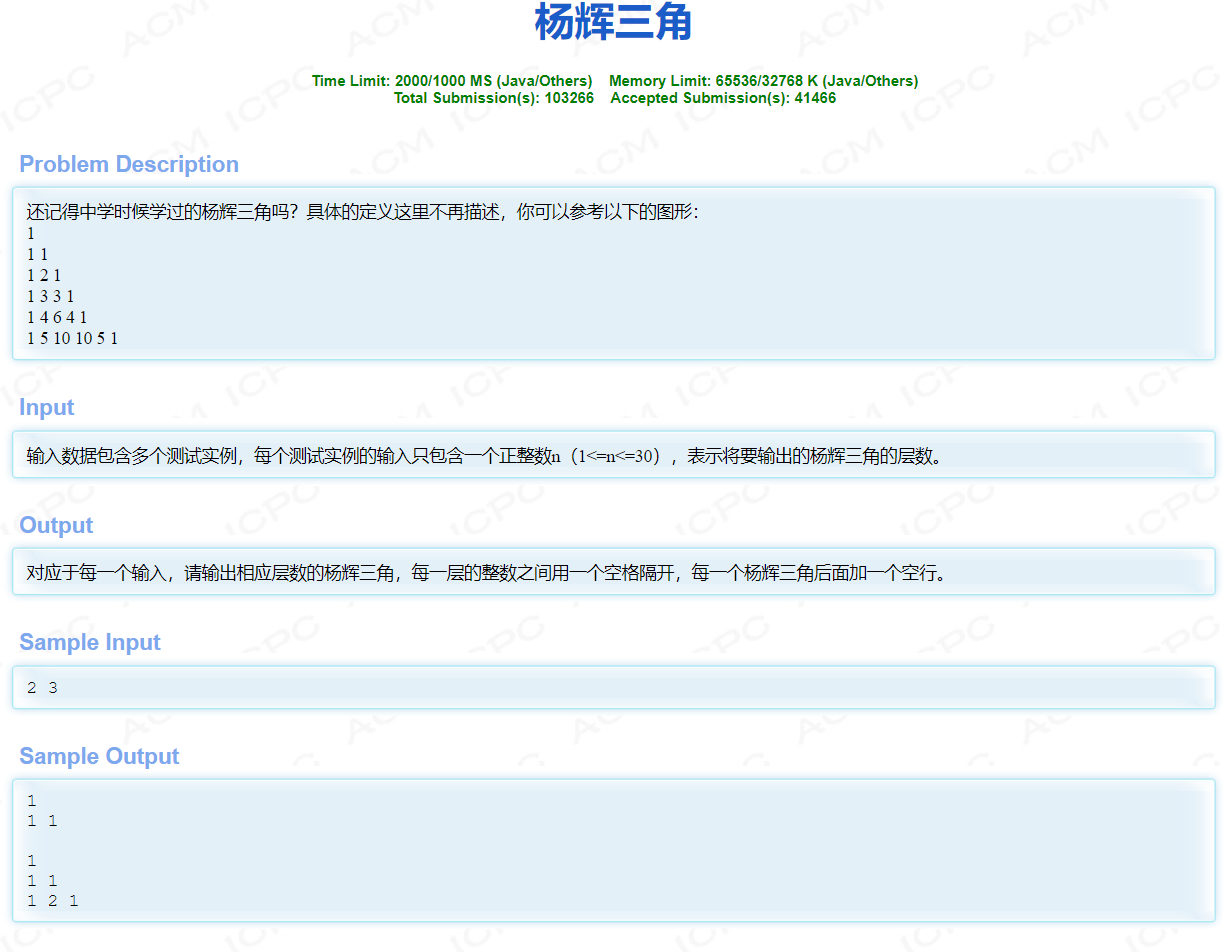Viewport: 1229px width, 952px height.
Task: Click the Total Submission(s) count 103266
Action: click(x=565, y=98)
